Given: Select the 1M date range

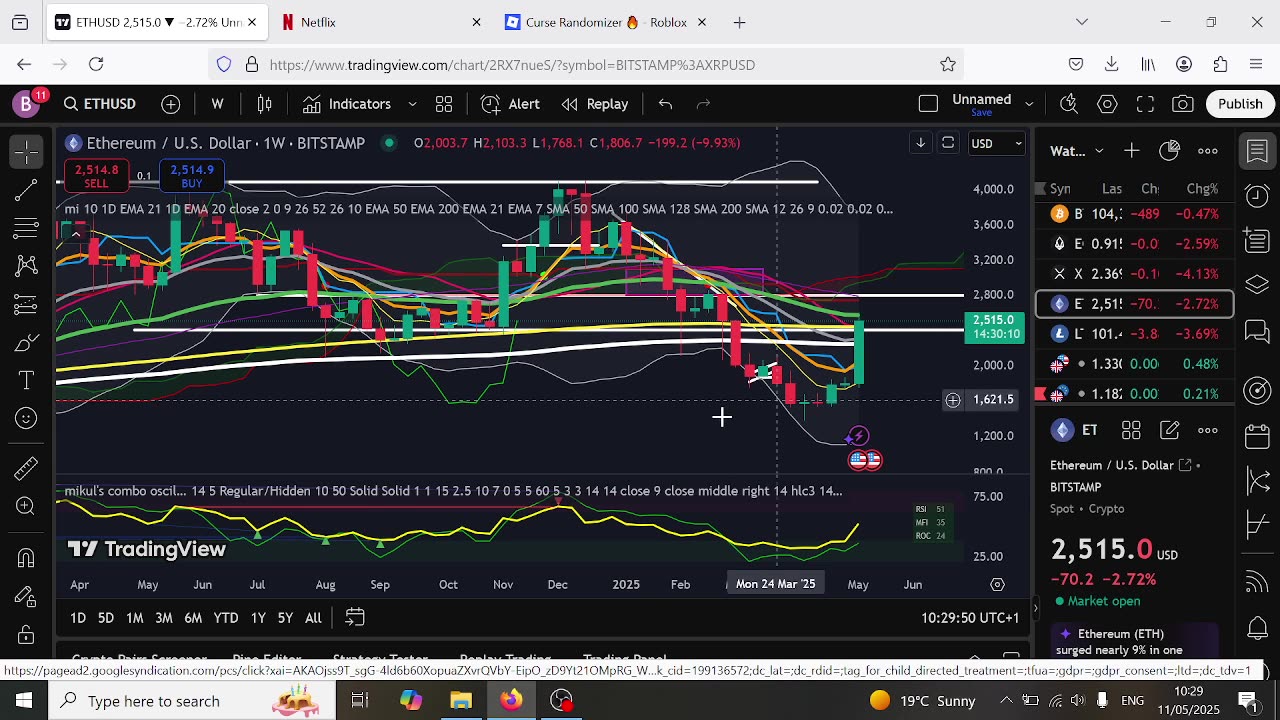Looking at the screenshot, I should (134, 618).
